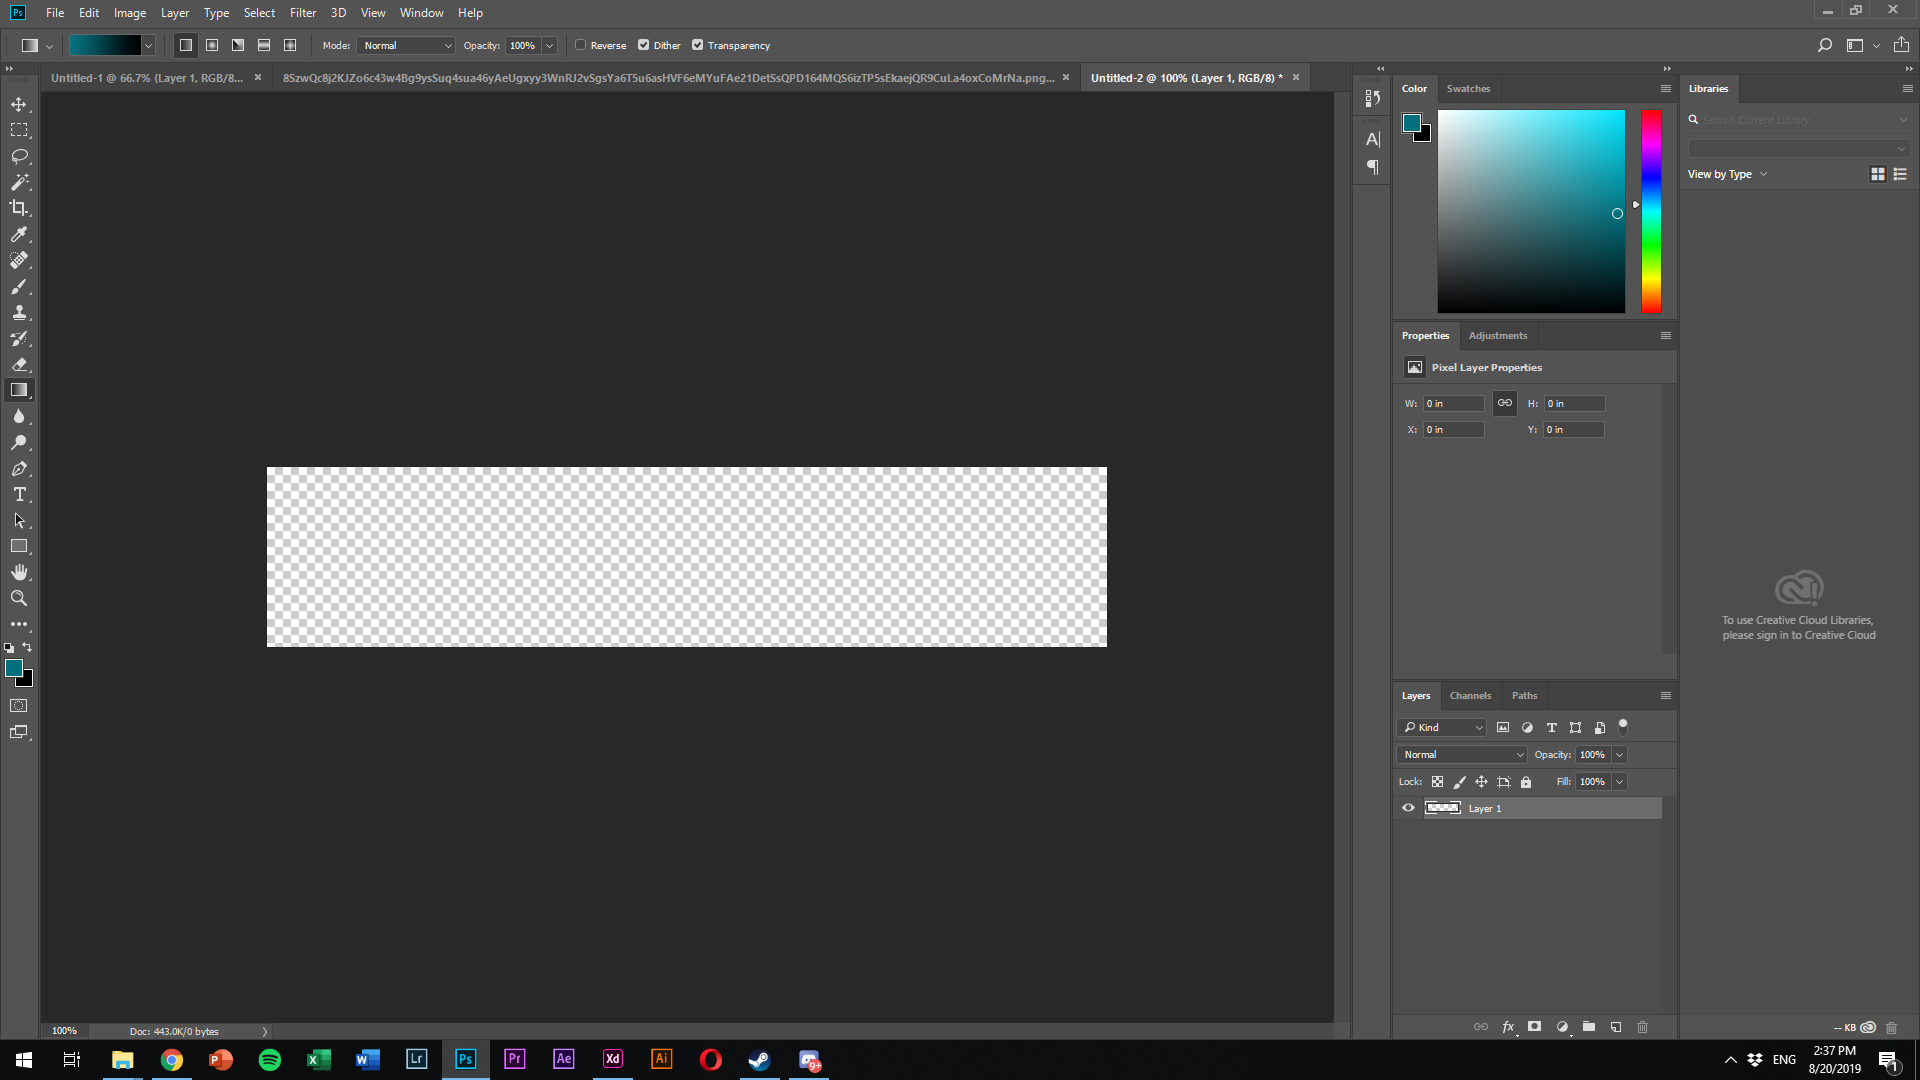Delete the selected layer
This screenshot has width=1920, height=1080.
pyautogui.click(x=1642, y=1027)
